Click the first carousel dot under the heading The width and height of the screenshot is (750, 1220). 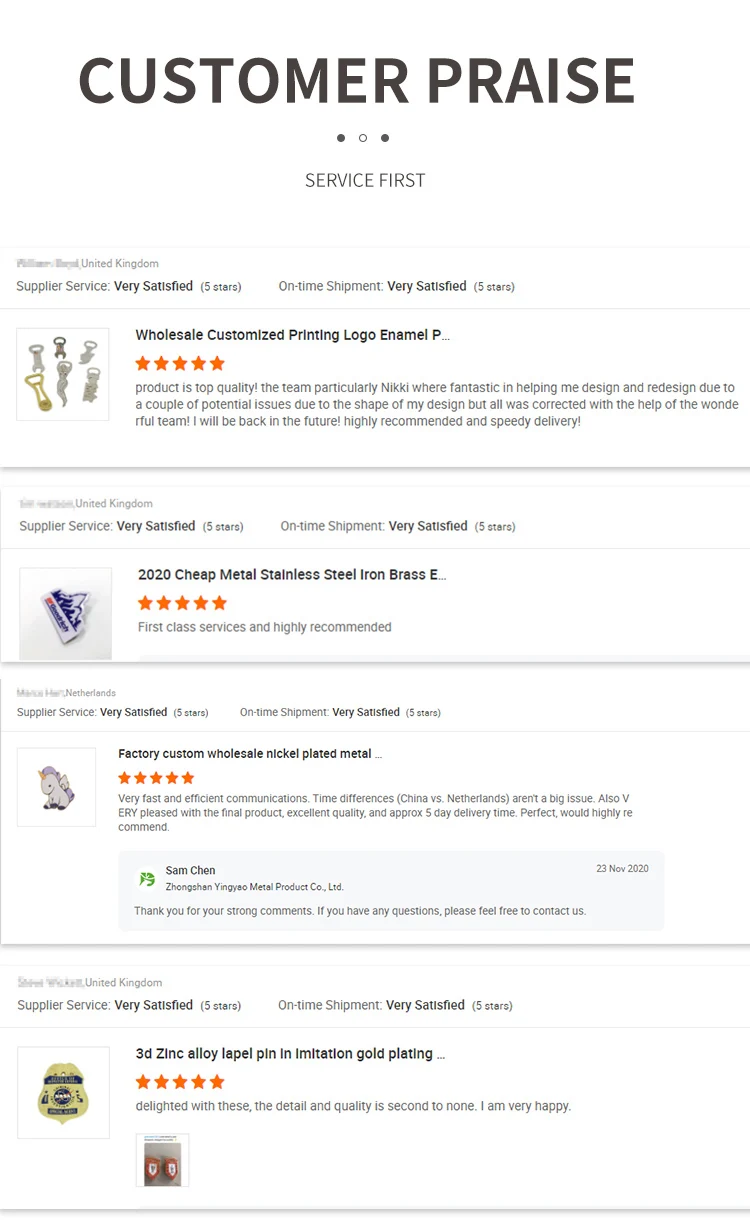341,138
